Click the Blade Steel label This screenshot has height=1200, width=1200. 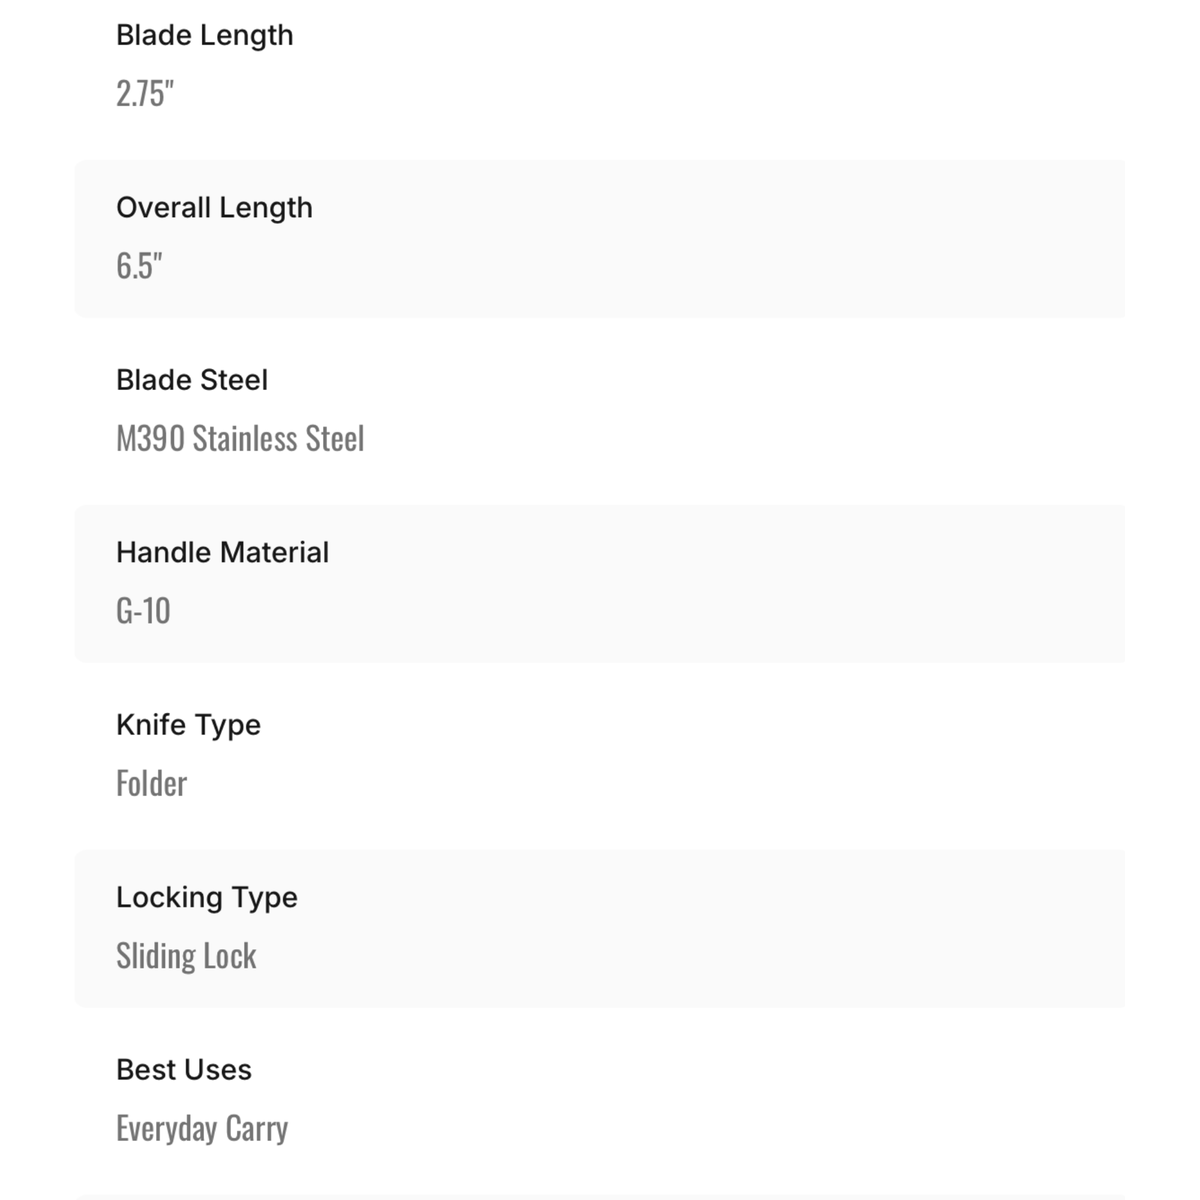point(192,380)
